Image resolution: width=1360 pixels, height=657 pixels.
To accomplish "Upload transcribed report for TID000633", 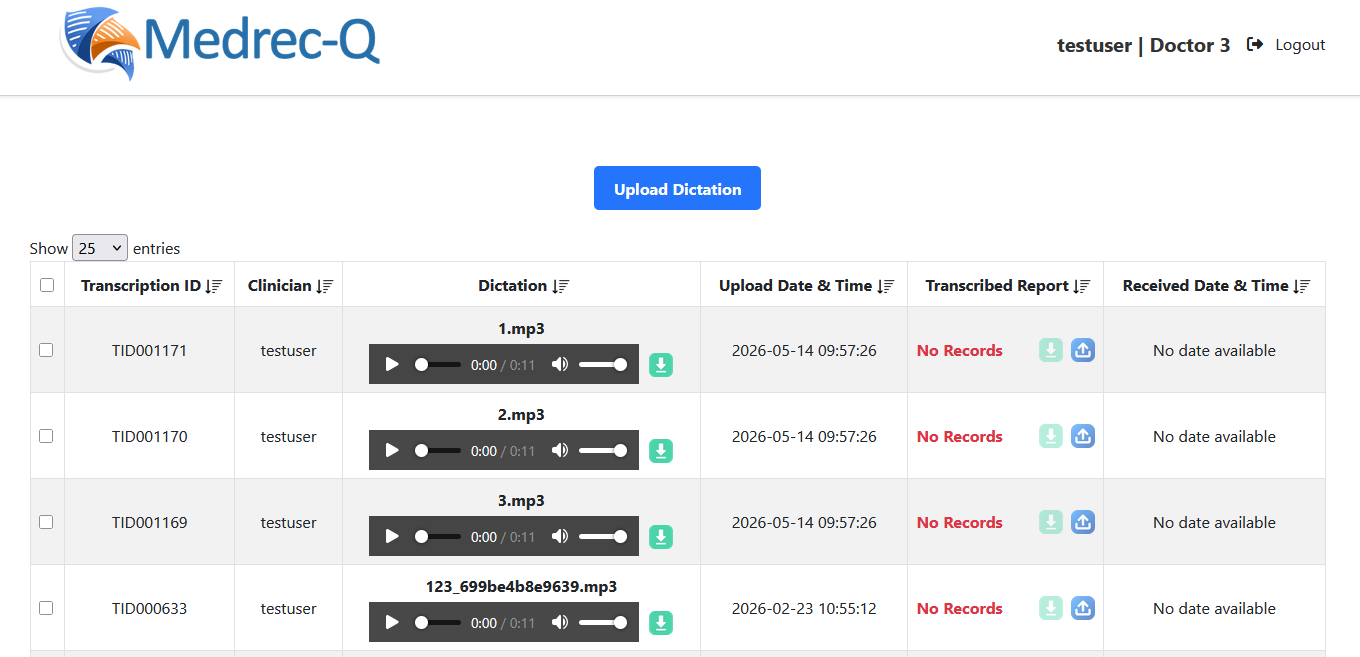I will (1083, 608).
